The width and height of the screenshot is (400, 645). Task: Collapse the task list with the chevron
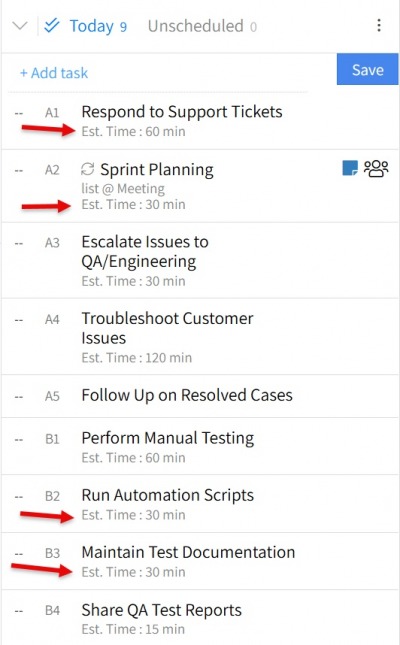click(20, 26)
